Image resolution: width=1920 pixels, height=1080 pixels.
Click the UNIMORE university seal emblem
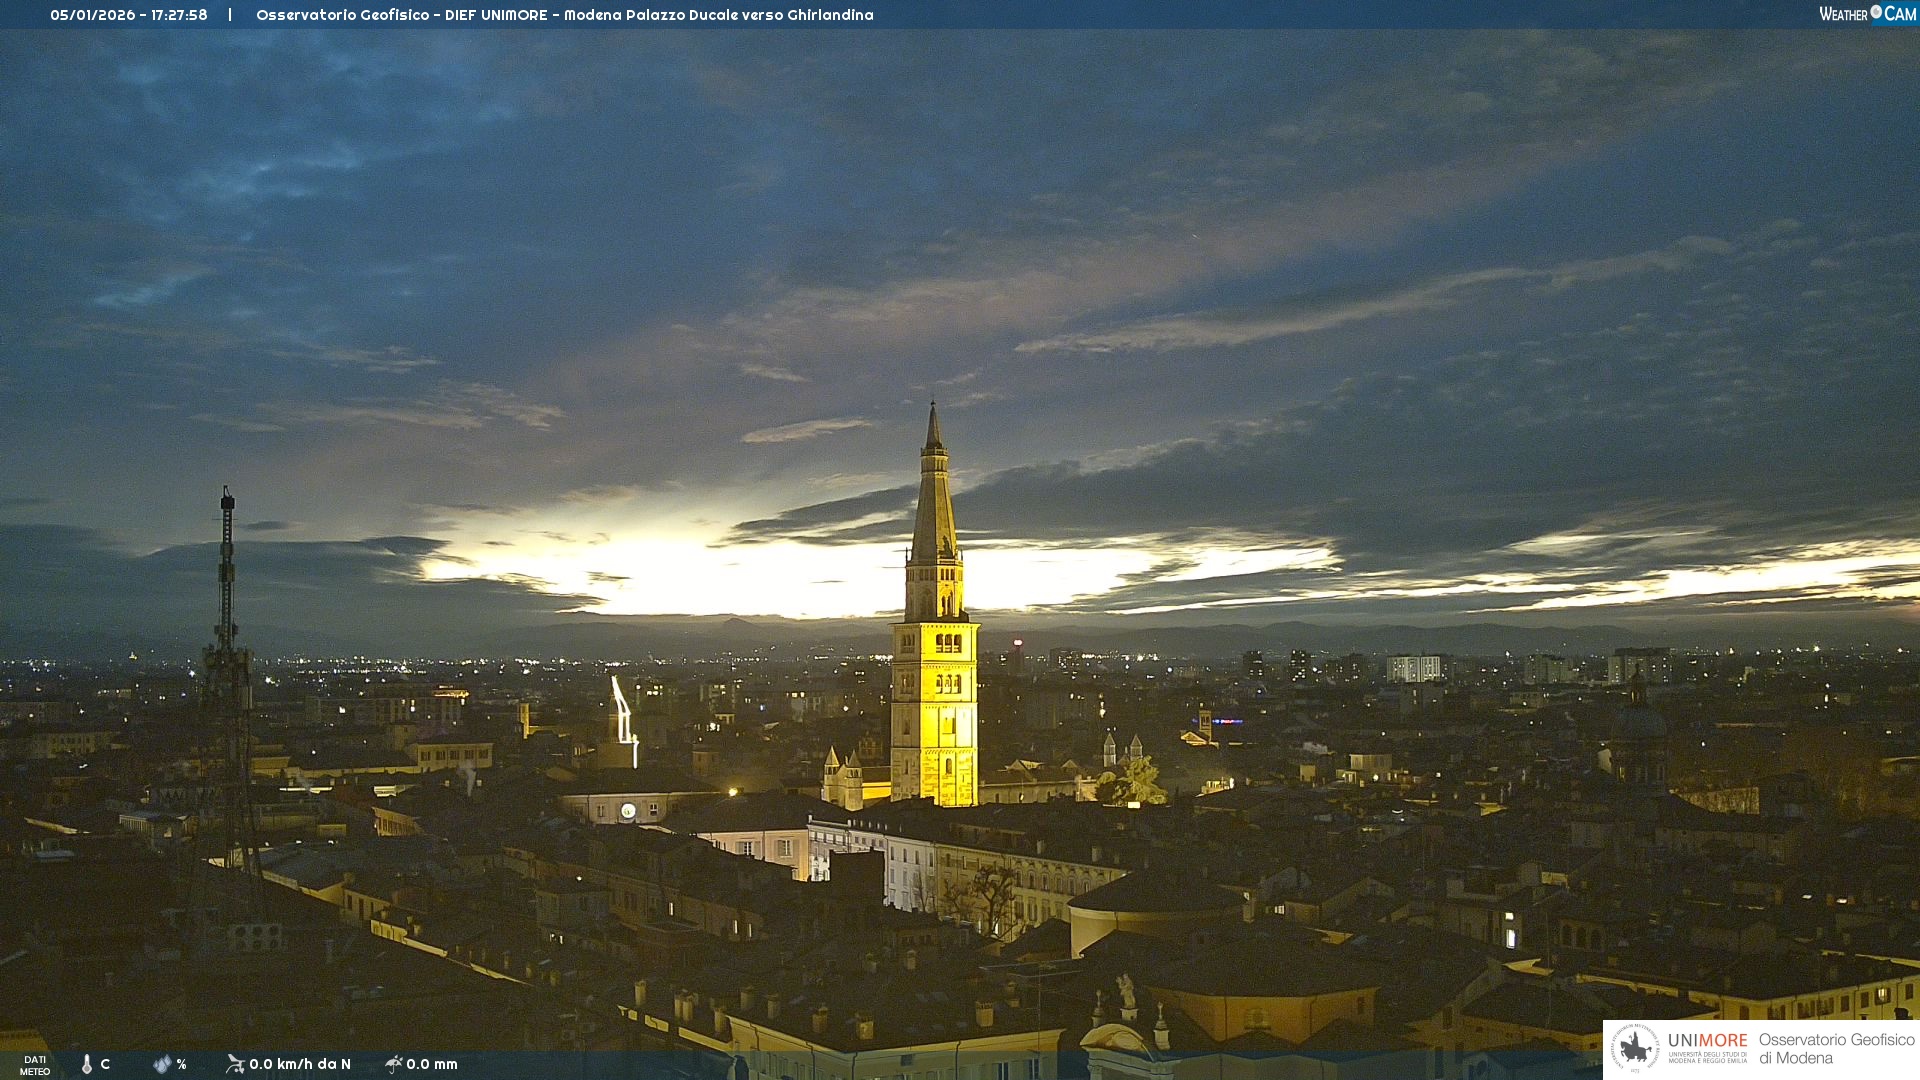click(1635, 1048)
